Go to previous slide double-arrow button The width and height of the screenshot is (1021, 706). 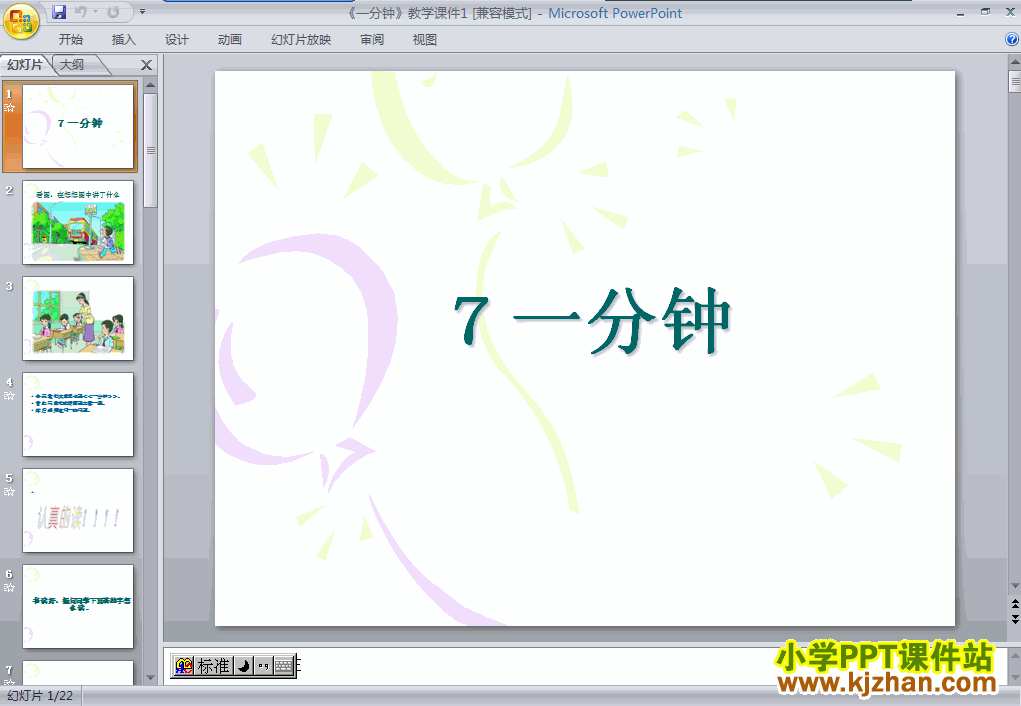[1014, 604]
